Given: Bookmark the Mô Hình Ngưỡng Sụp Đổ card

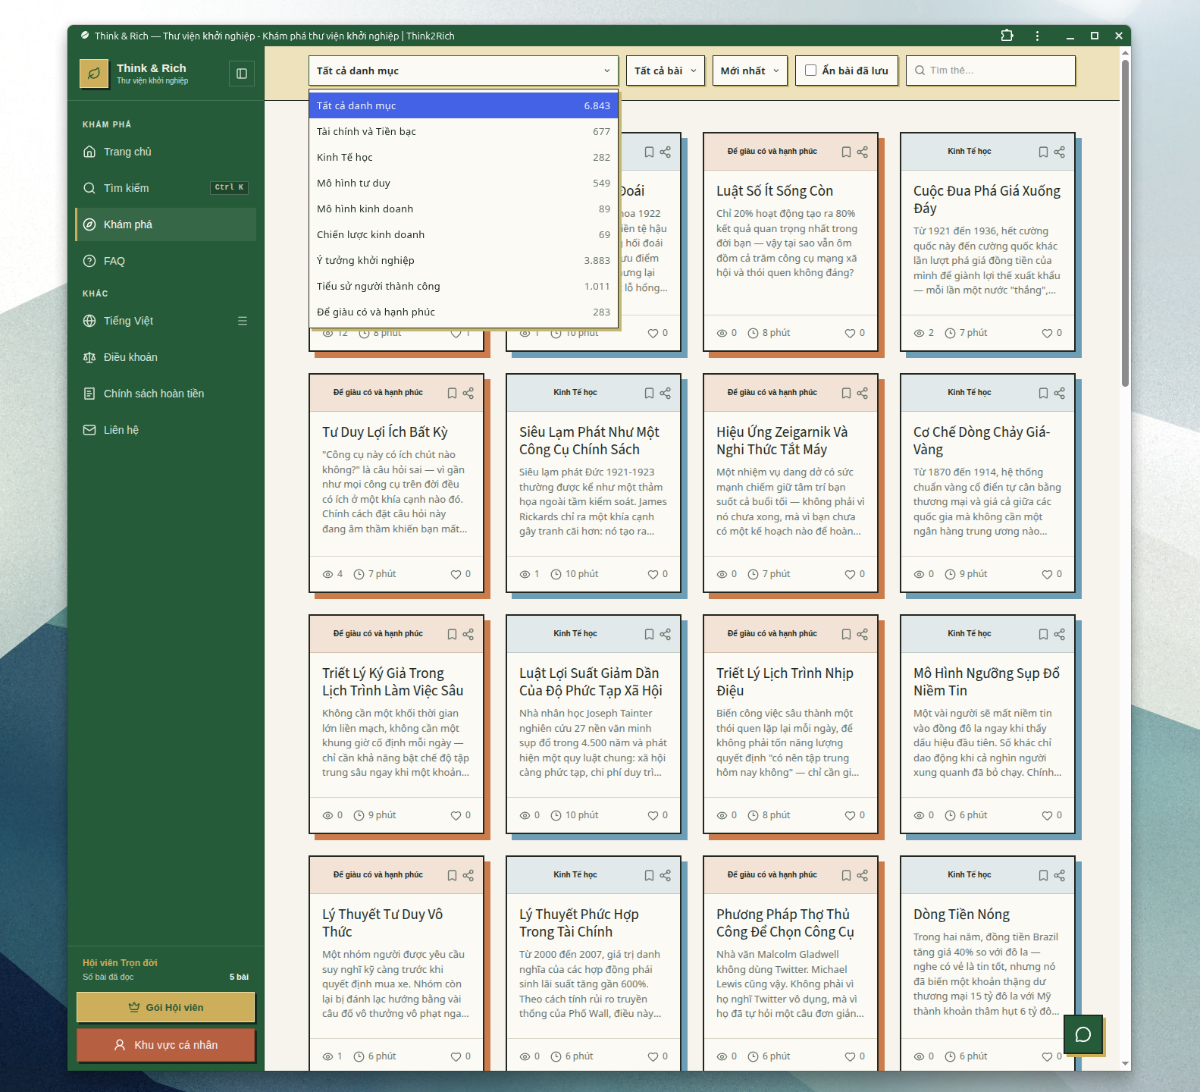Looking at the screenshot, I should [x=1043, y=634].
